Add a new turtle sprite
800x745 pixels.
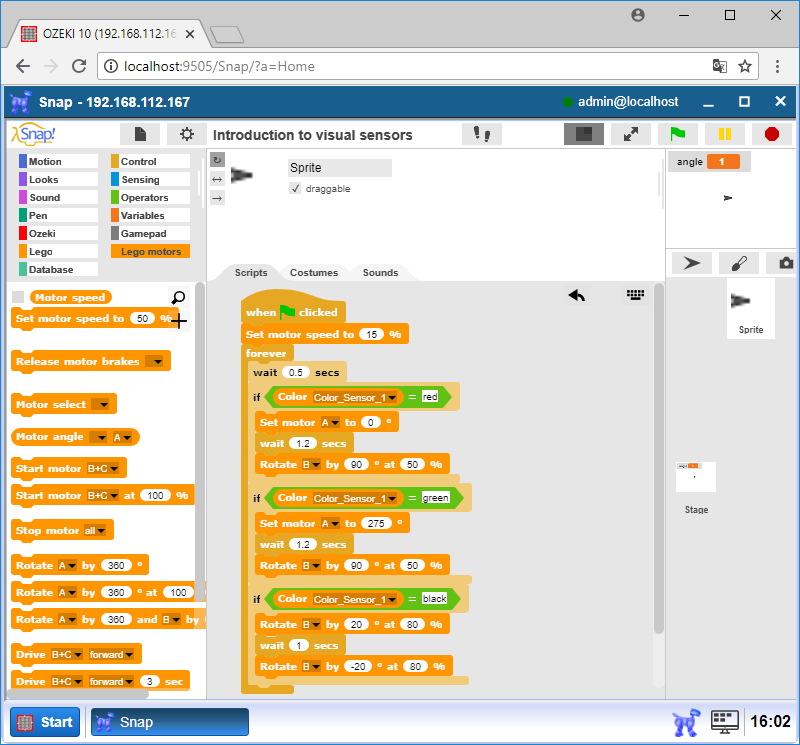click(x=691, y=263)
